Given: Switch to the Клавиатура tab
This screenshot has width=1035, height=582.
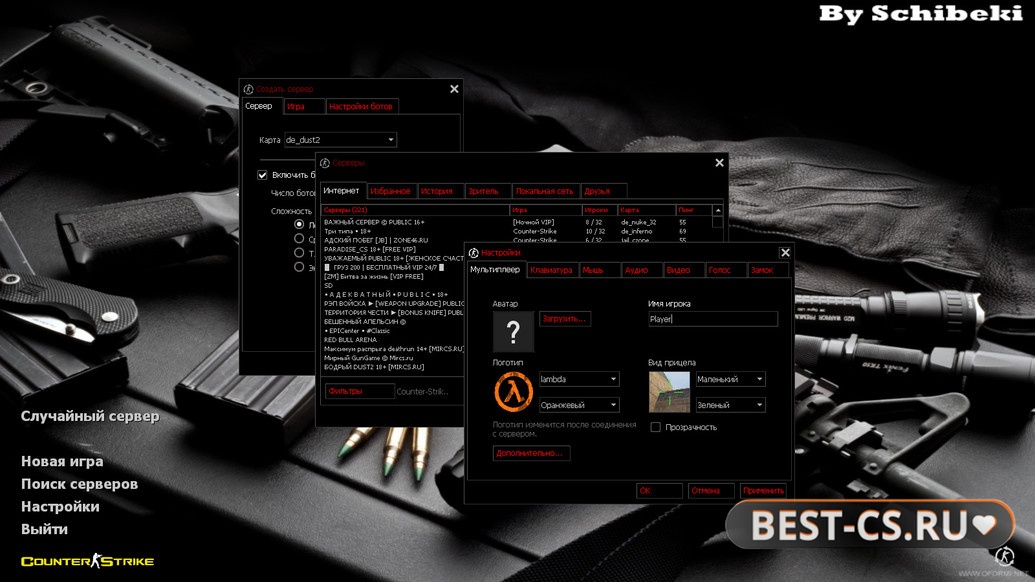Looking at the screenshot, I should click(x=552, y=270).
